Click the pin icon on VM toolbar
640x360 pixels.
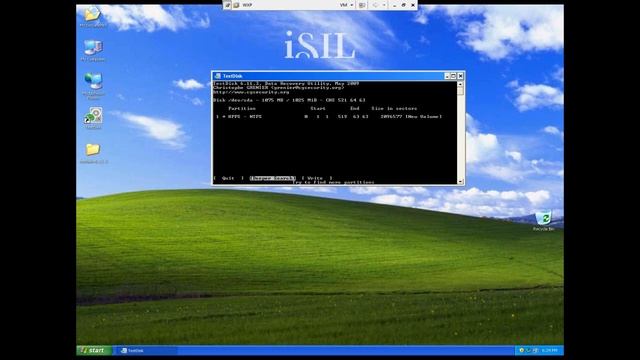click(x=227, y=5)
